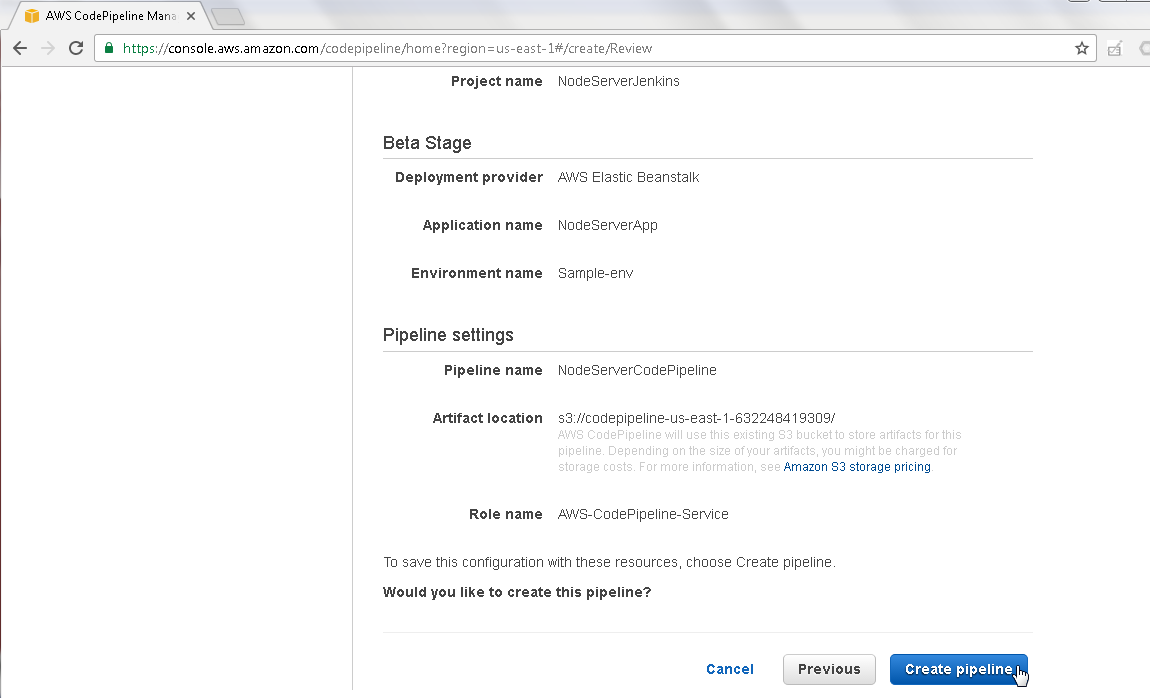
Task: Click the Previous button
Action: [x=829, y=669]
